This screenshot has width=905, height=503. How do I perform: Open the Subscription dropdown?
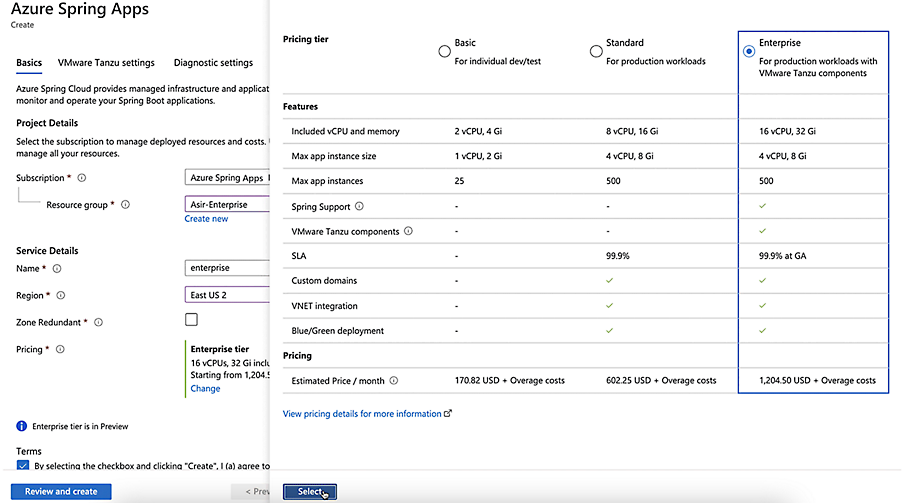click(x=228, y=178)
